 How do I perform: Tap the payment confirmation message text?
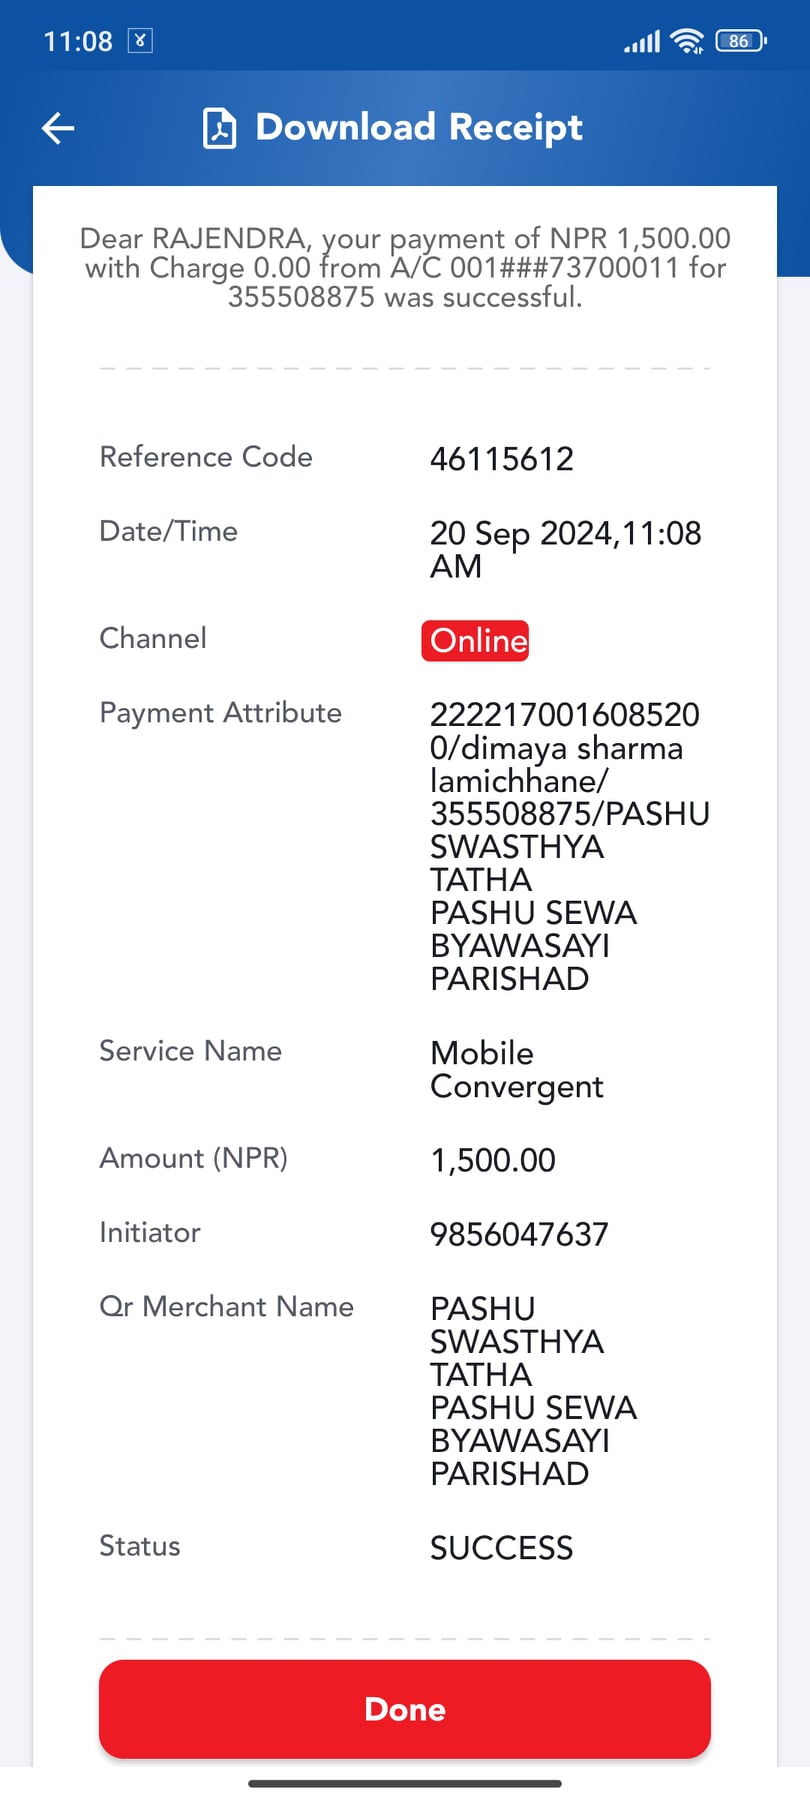(x=405, y=268)
